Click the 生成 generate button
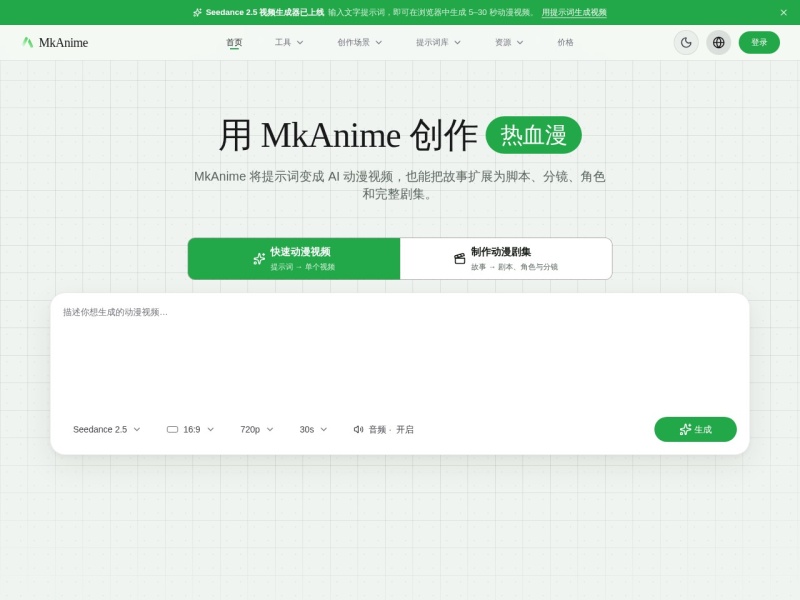This screenshot has height=600, width=800. pyautogui.click(x=695, y=430)
